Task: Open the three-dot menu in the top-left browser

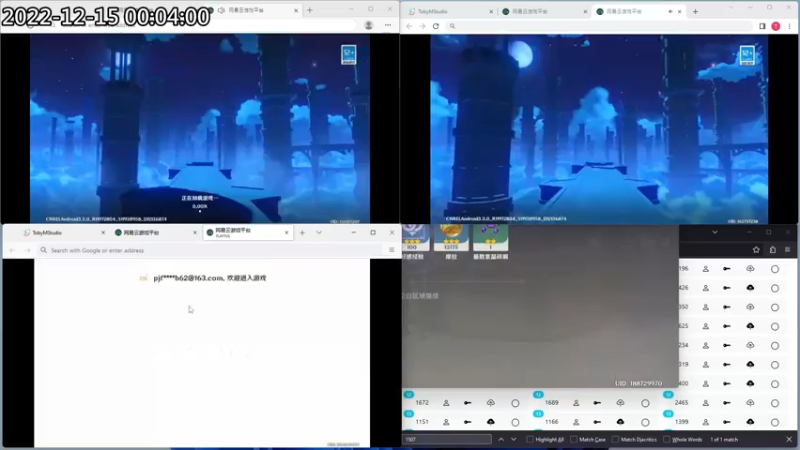Action: click(x=388, y=25)
